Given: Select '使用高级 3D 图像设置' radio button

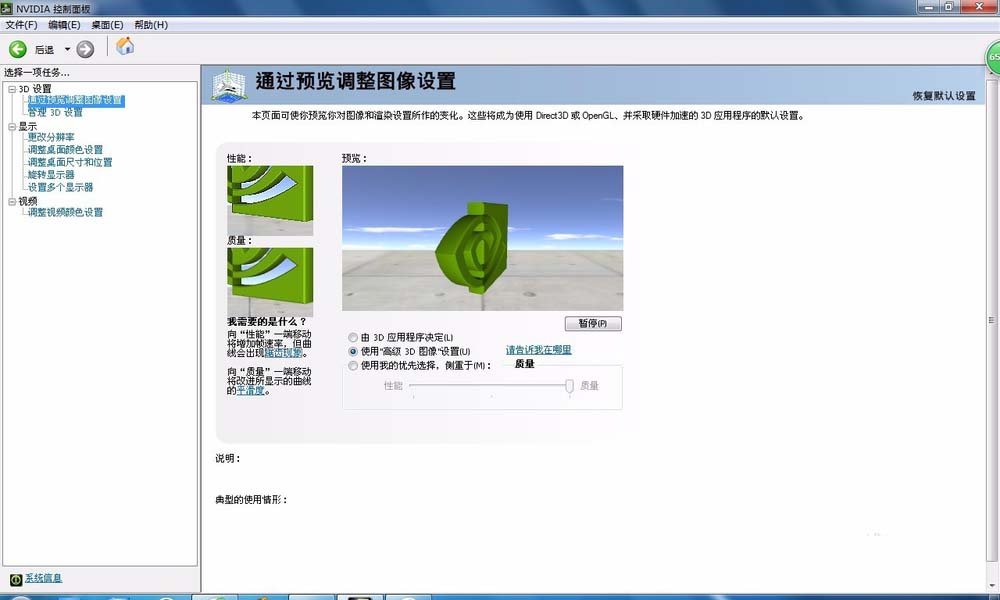Looking at the screenshot, I should 353,351.
